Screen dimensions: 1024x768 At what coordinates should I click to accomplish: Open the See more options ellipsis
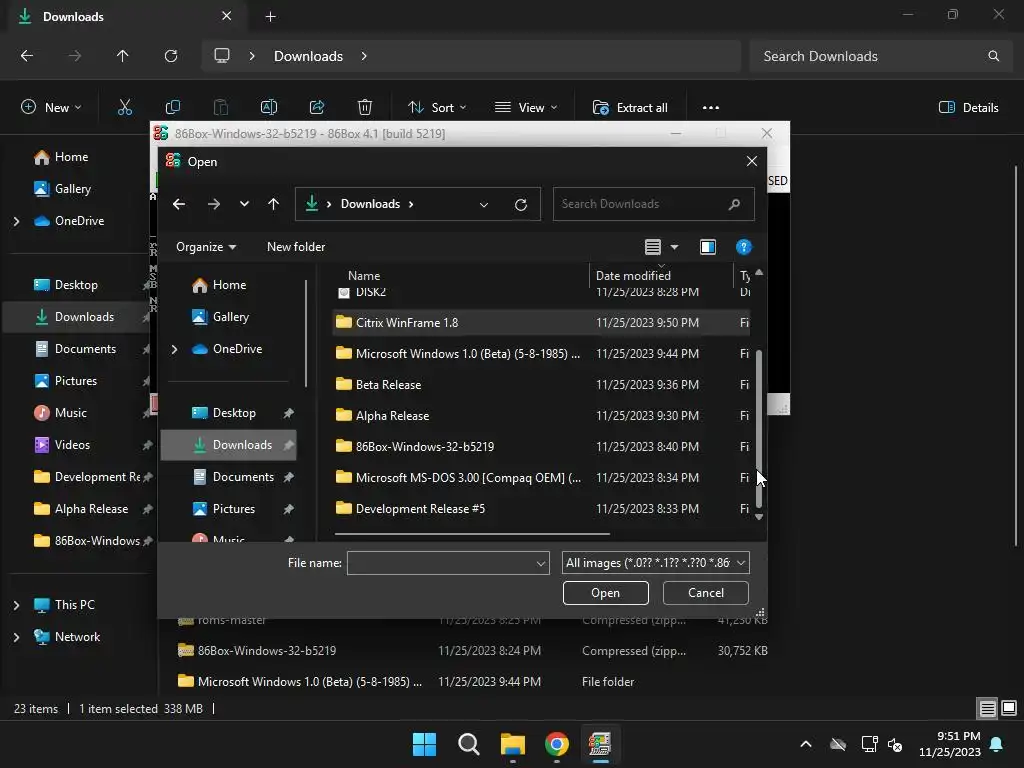click(711, 108)
